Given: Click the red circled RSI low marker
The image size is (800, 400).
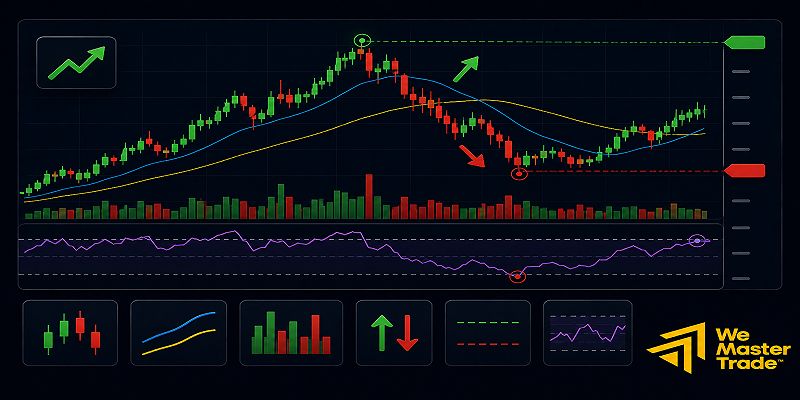Looking at the screenshot, I should [517, 276].
